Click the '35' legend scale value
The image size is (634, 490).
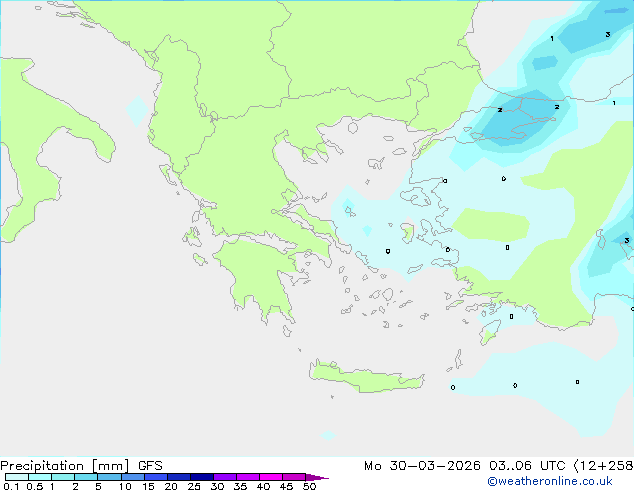(x=241, y=486)
